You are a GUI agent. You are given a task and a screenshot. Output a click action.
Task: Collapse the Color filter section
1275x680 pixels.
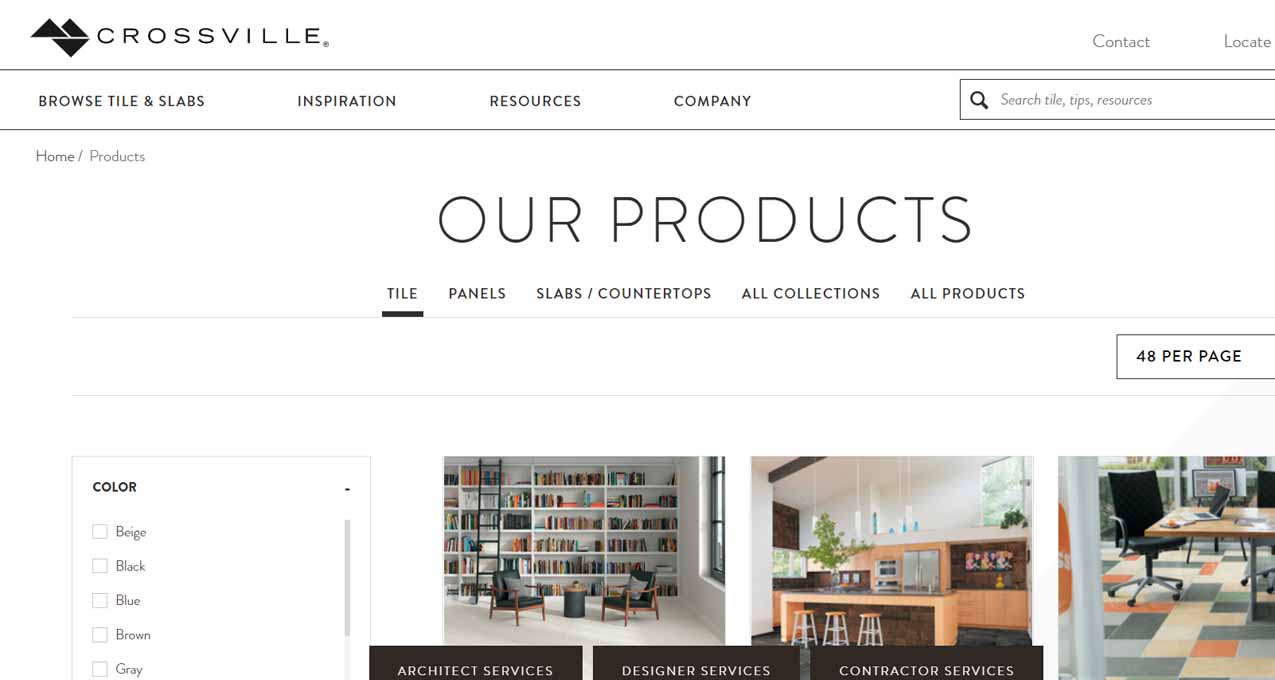click(x=347, y=488)
